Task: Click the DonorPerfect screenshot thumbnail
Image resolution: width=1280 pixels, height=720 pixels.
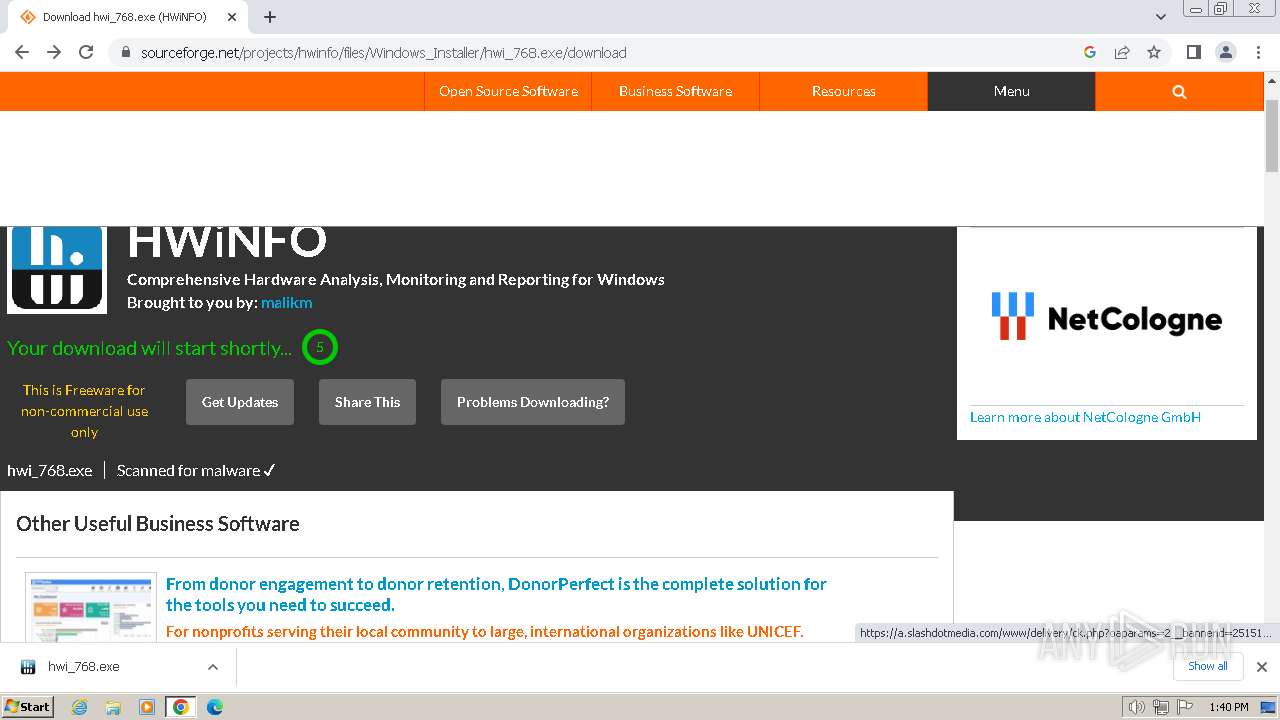Action: coord(91,607)
